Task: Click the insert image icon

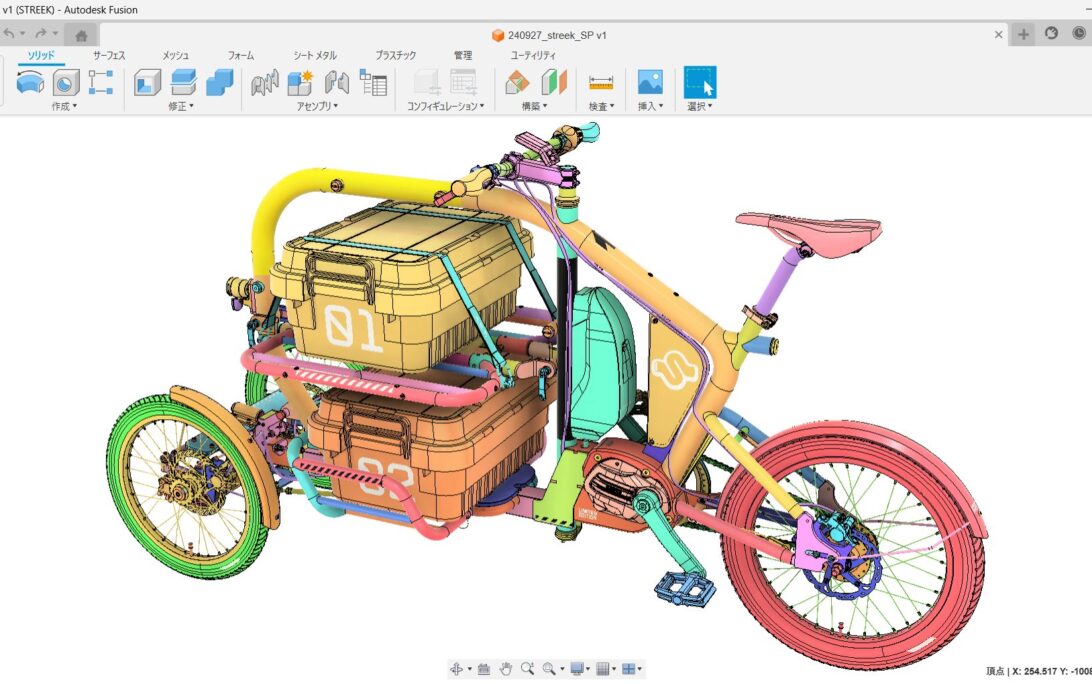Action: [x=650, y=82]
